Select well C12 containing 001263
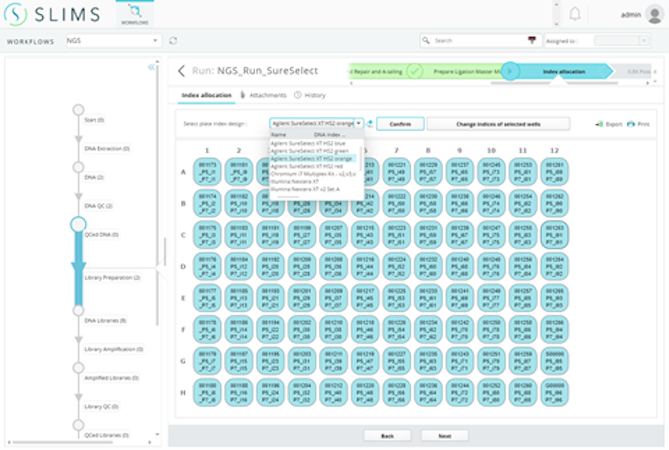This screenshot has height=450, width=669. [555, 235]
